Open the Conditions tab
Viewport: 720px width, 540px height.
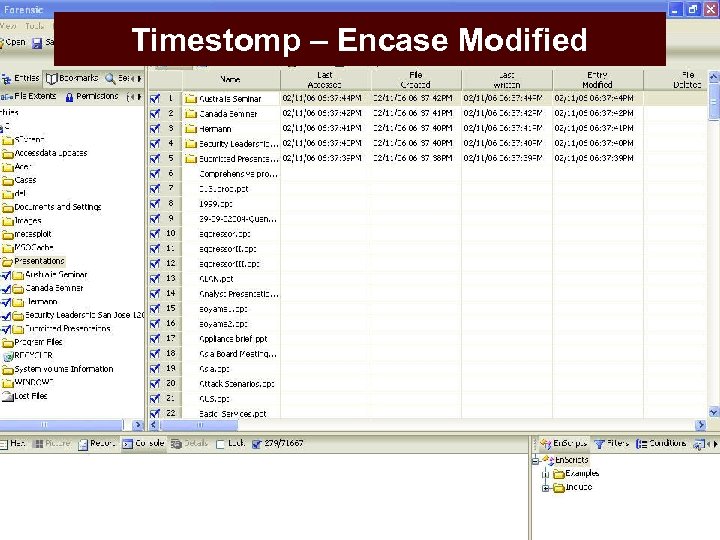pos(661,444)
